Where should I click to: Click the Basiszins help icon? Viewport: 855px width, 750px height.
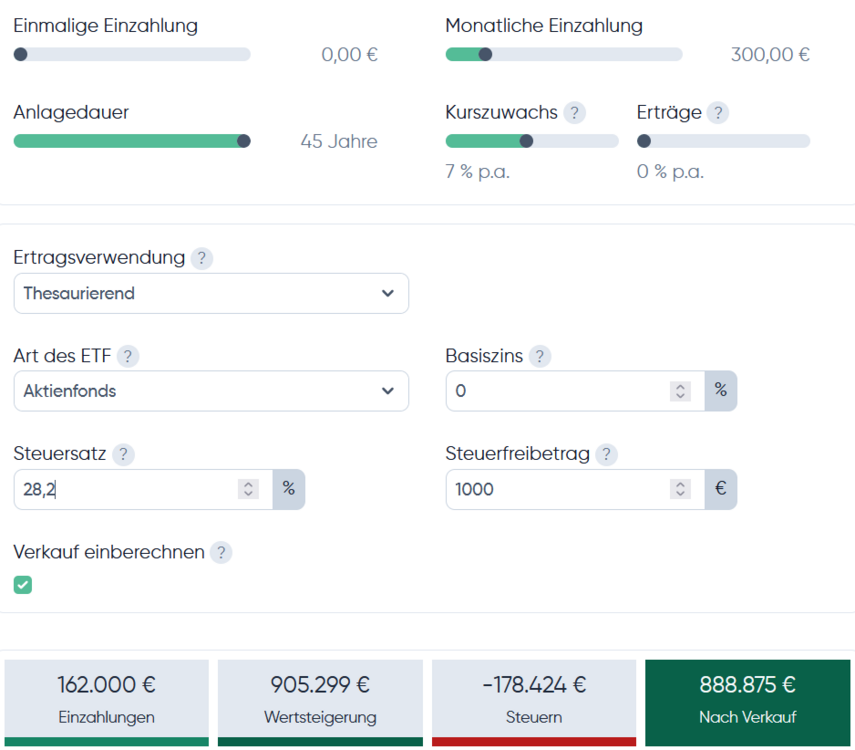(540, 356)
